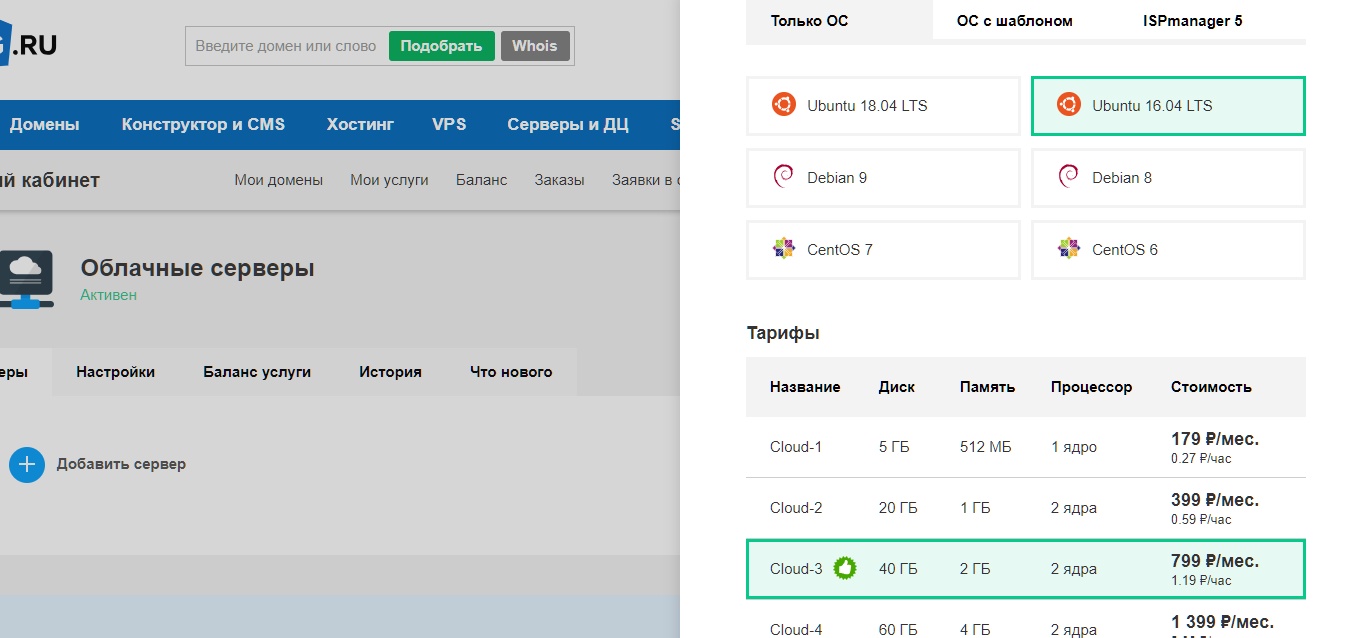
Task: Open the VPS menu
Action: click(449, 124)
